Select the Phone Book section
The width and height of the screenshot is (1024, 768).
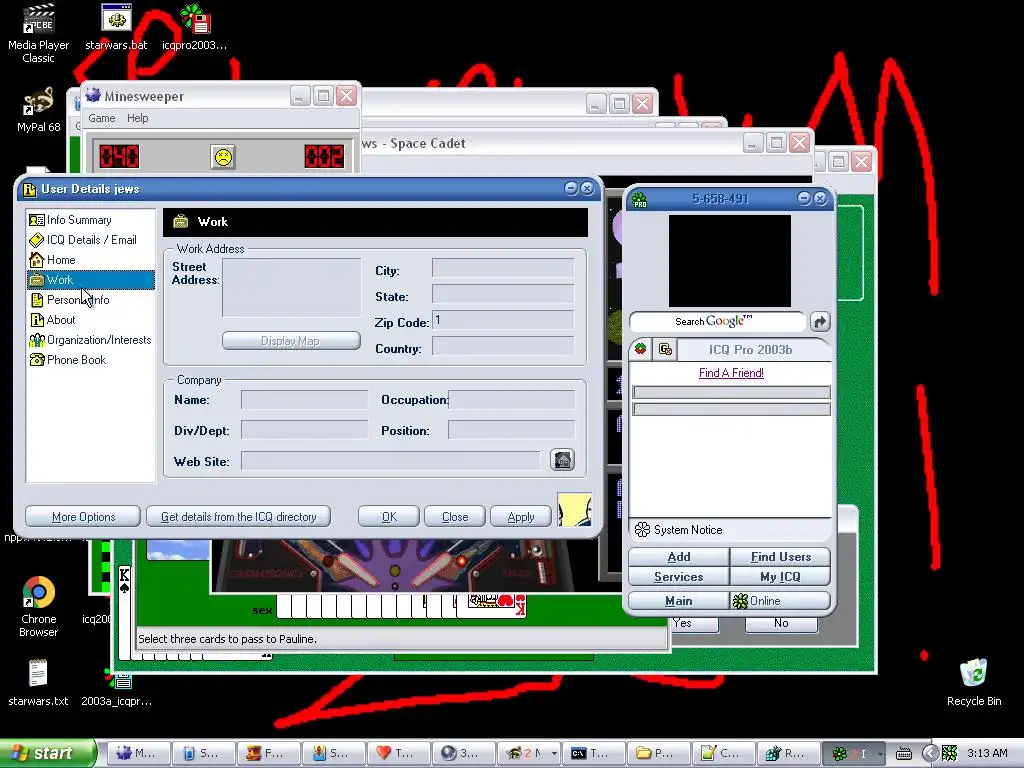[x=91, y=360]
